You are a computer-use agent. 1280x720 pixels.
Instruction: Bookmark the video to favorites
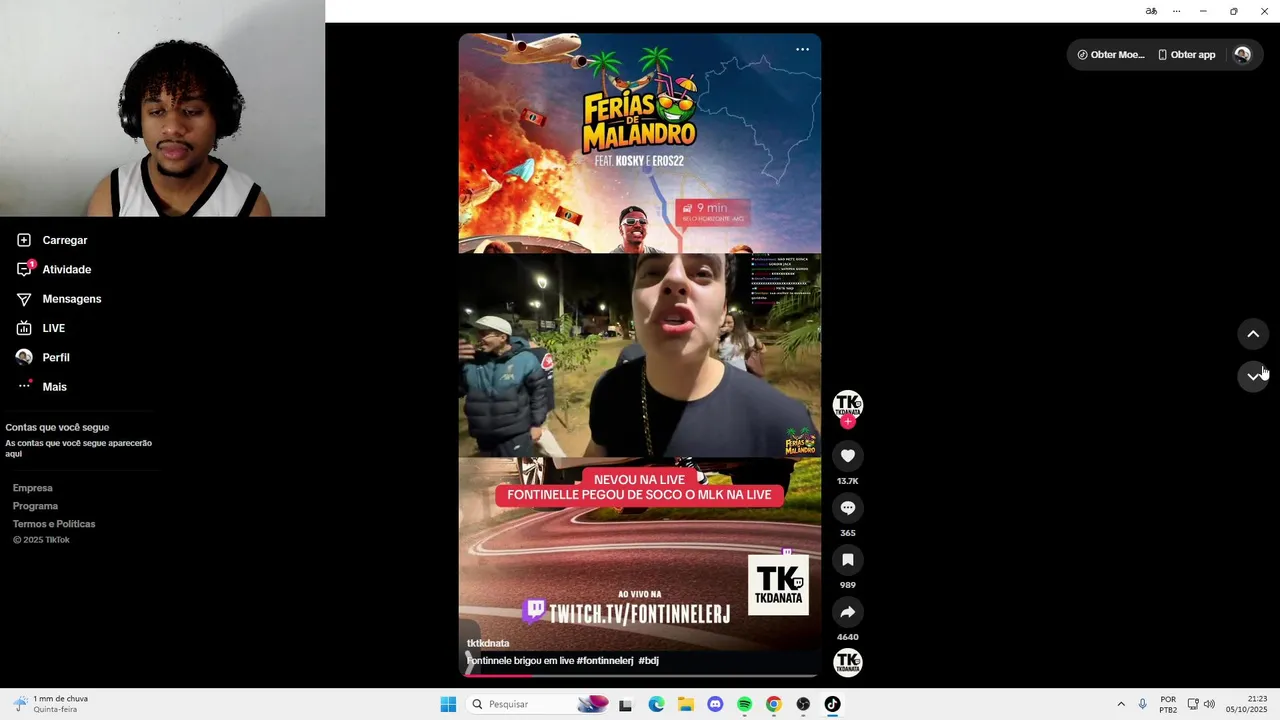(847, 560)
